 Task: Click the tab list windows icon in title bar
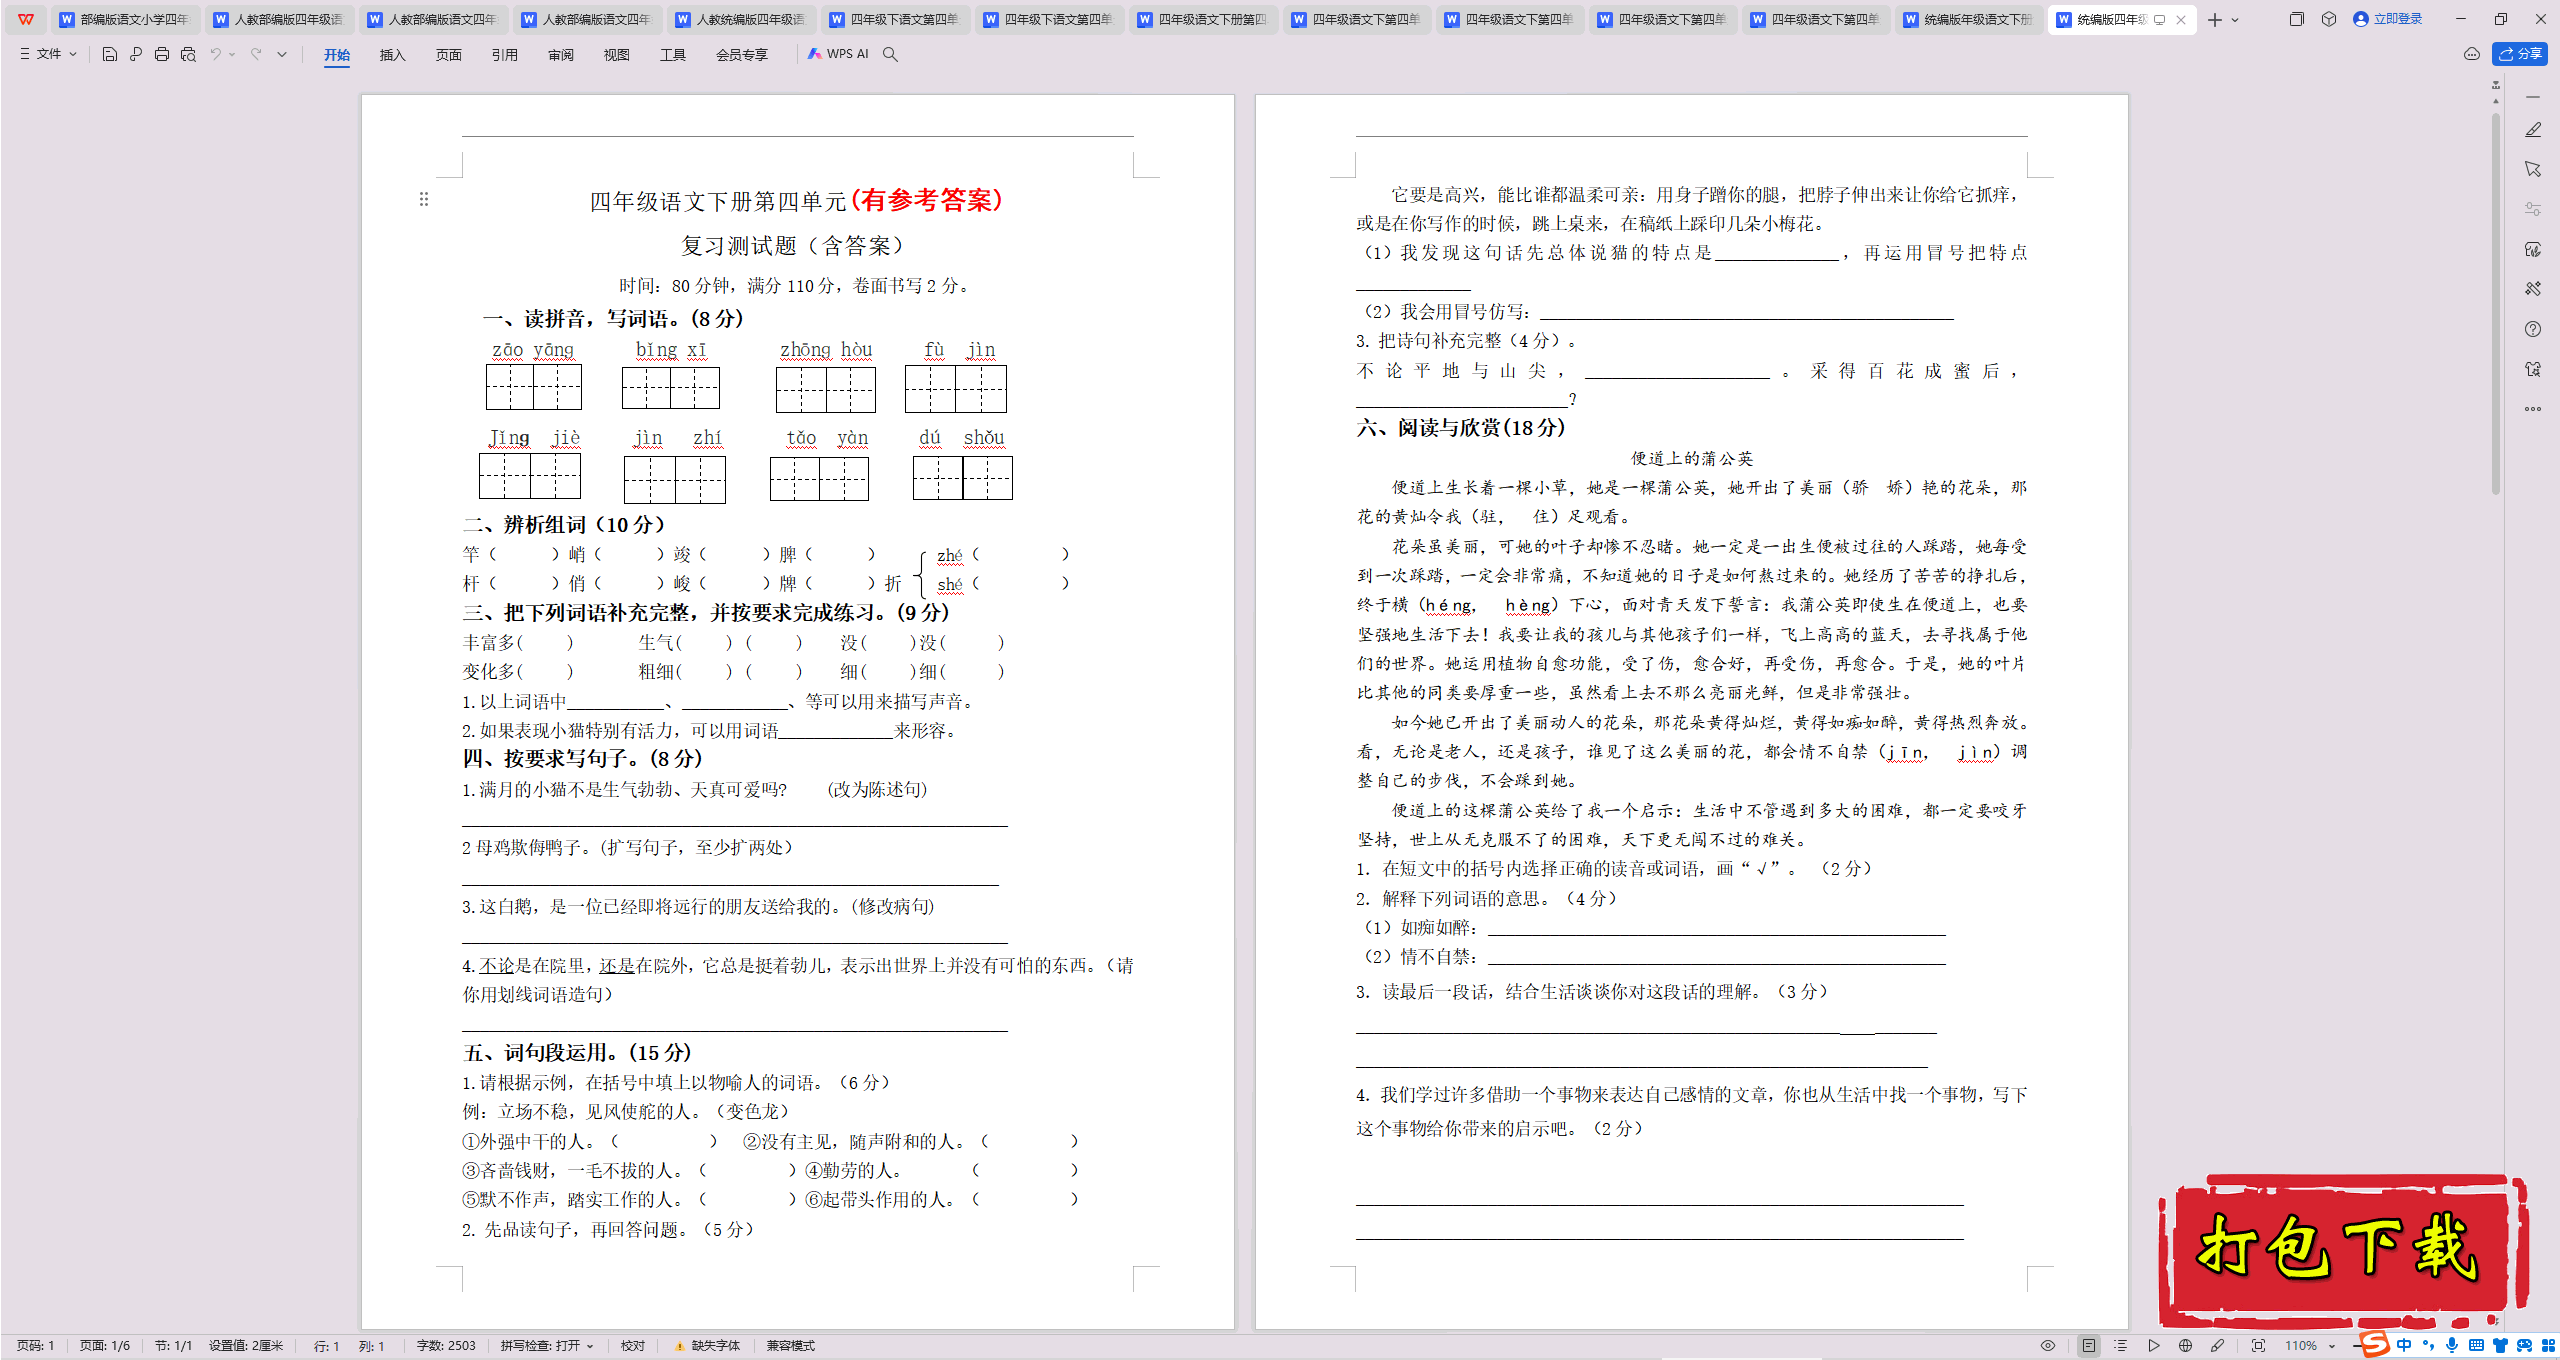2297,19
